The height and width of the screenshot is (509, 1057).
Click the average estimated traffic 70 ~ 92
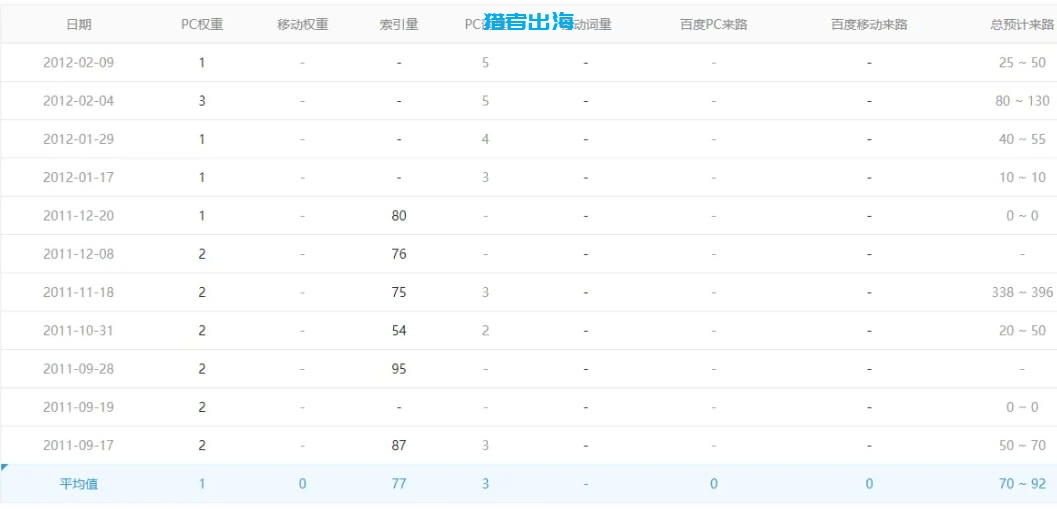pos(1022,483)
